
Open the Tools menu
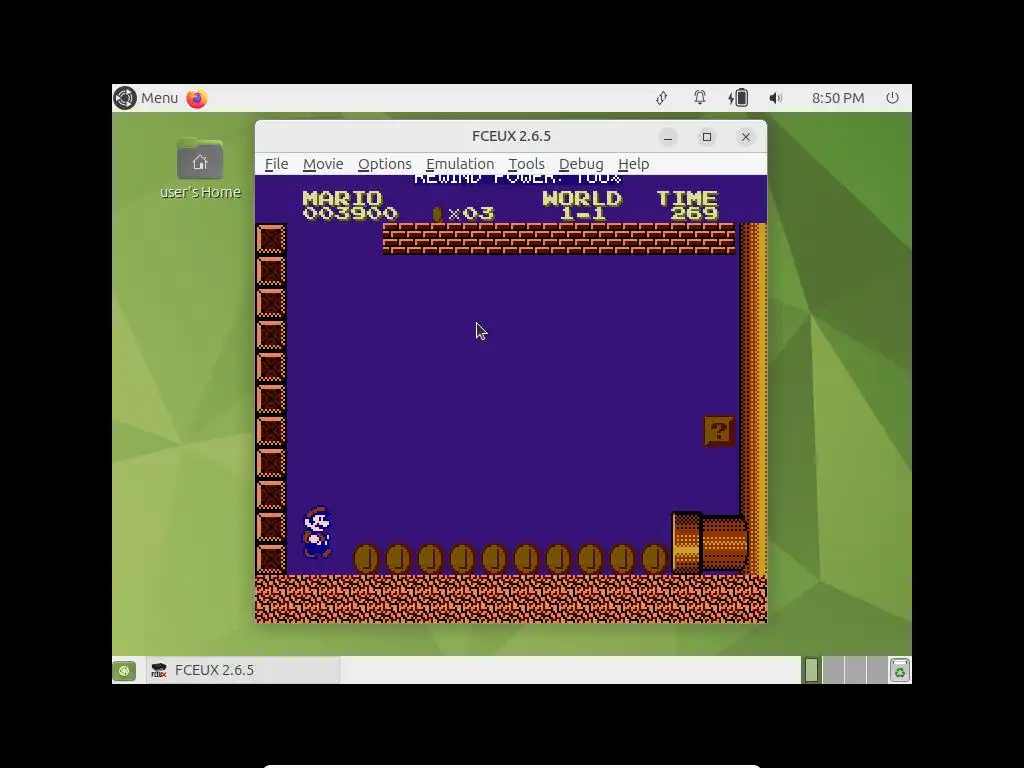click(x=526, y=164)
